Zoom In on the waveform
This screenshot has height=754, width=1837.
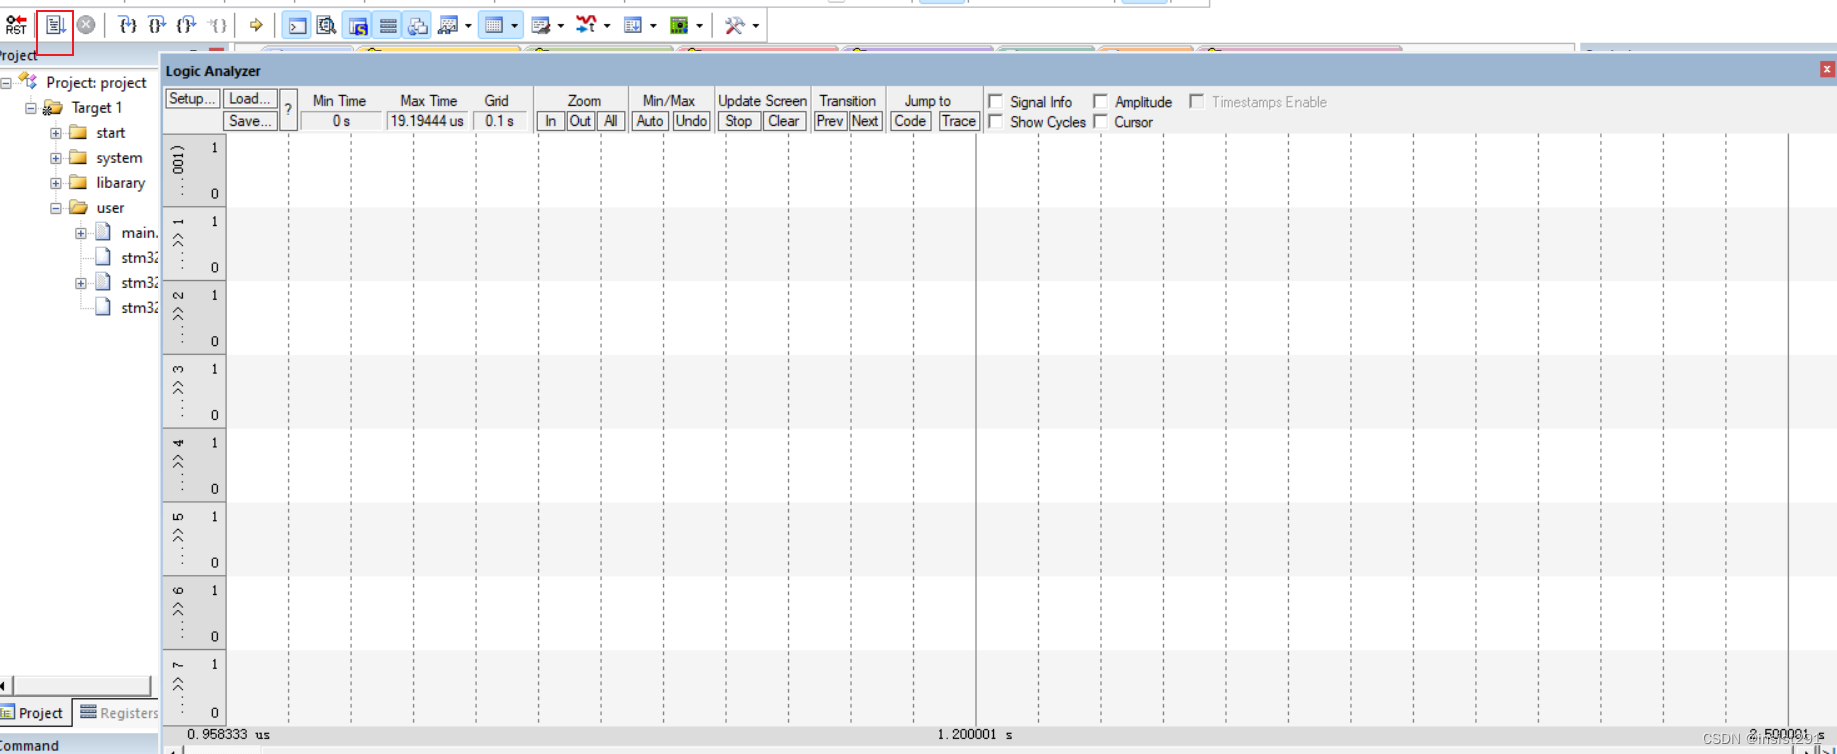[550, 121]
